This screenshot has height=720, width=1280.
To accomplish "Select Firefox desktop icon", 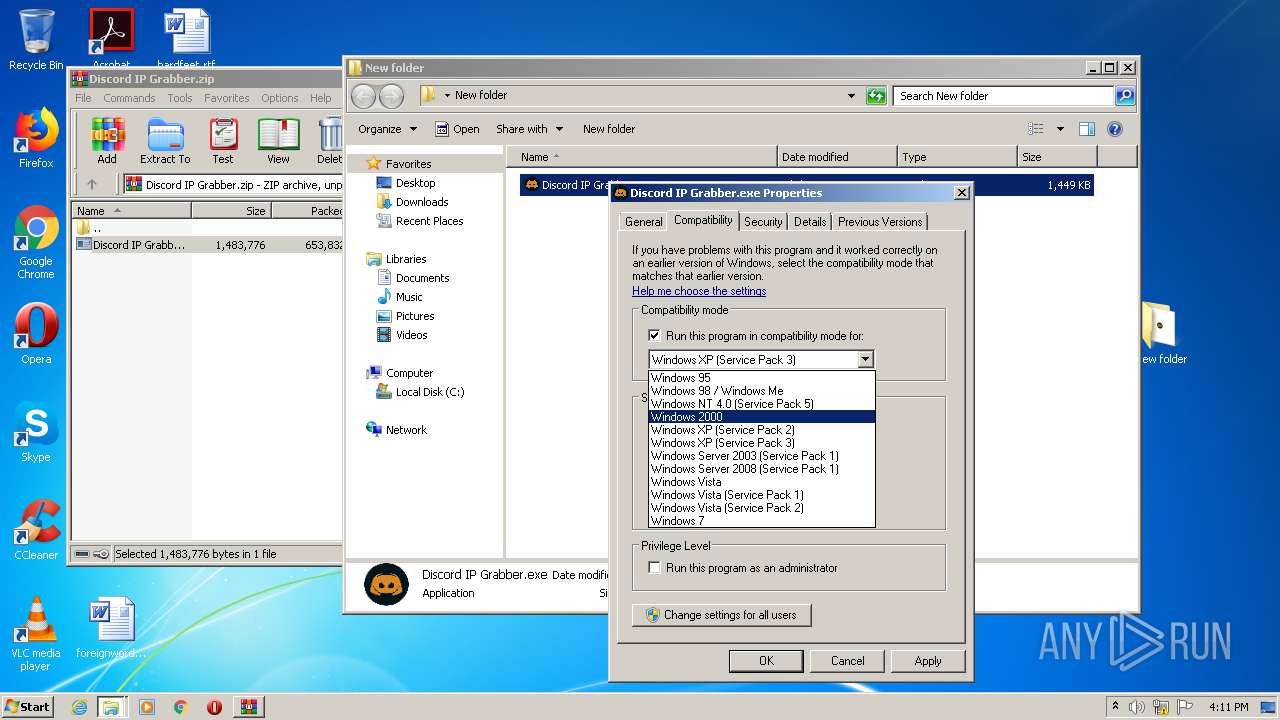I will click(36, 138).
